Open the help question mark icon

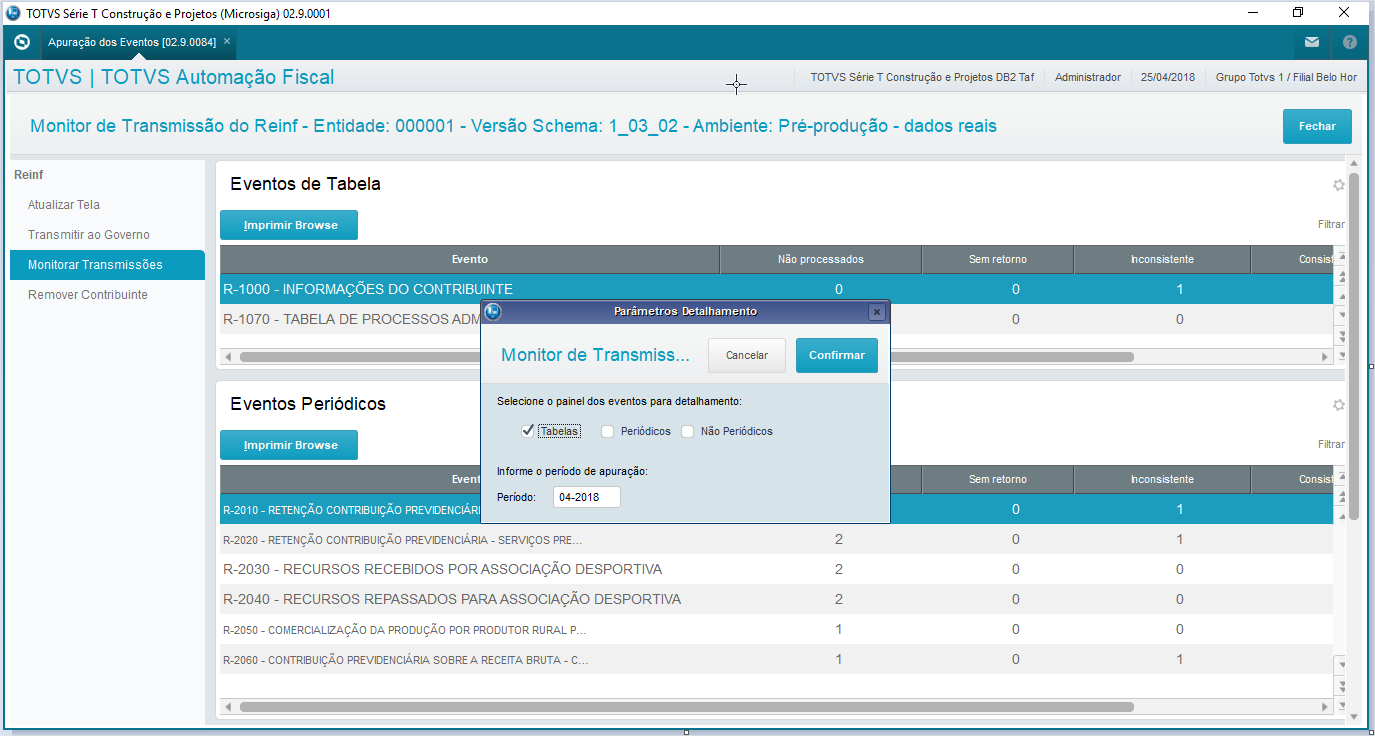(1350, 42)
